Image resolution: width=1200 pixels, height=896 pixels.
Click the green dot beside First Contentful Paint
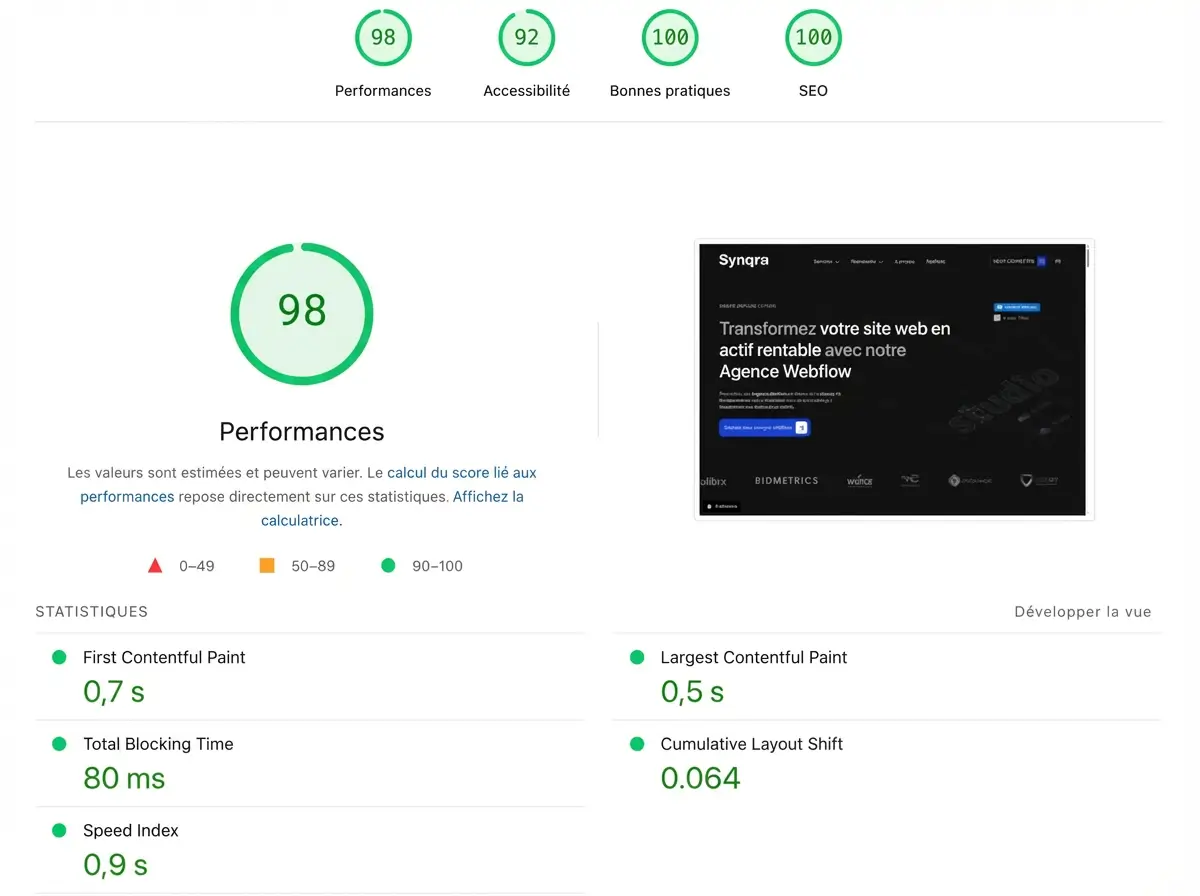pos(59,657)
